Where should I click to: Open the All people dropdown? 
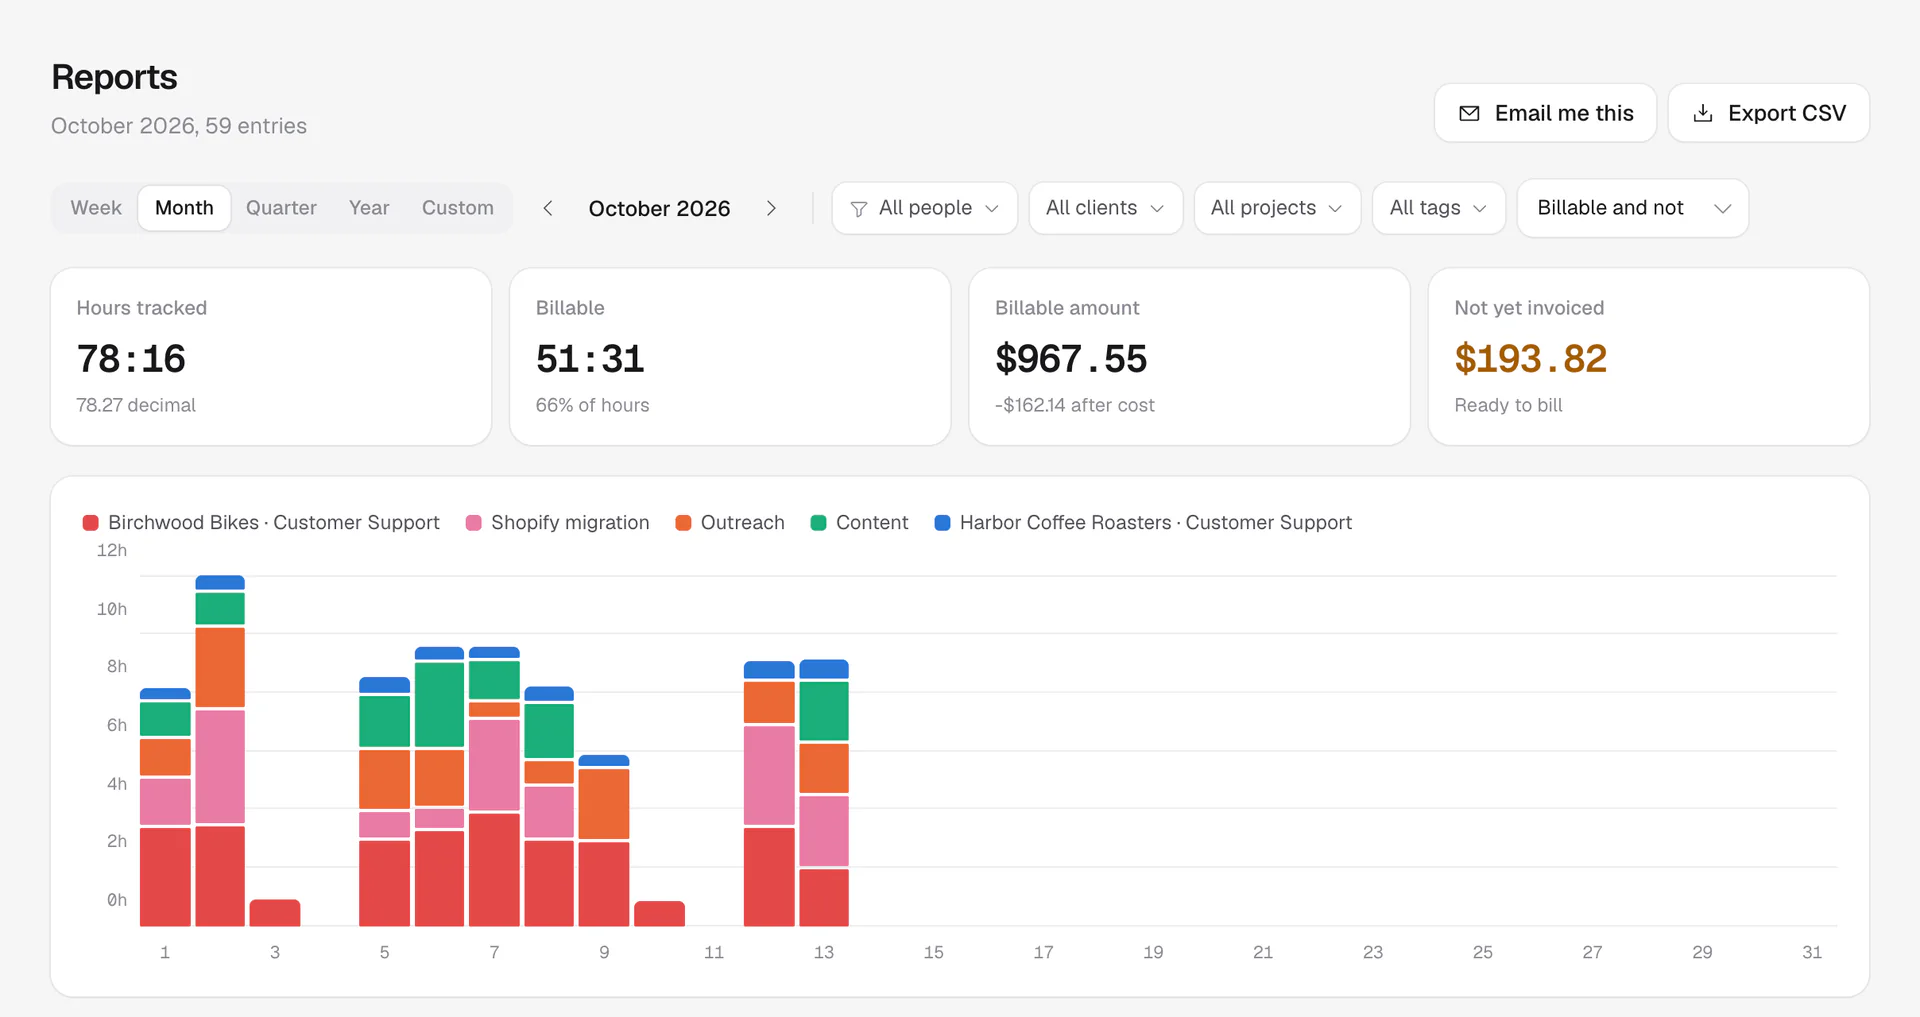point(925,208)
